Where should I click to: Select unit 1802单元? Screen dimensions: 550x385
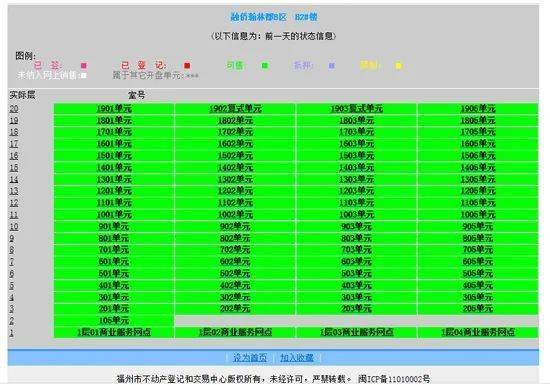[235, 121]
